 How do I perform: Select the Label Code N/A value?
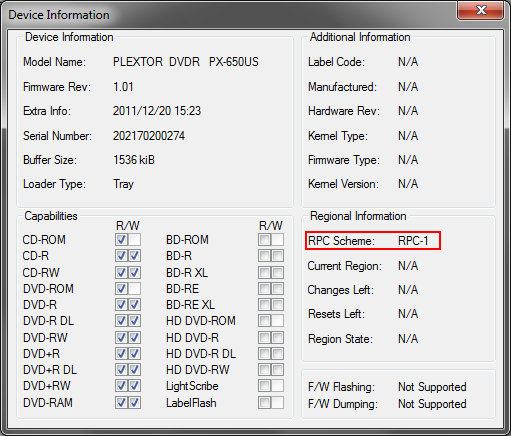(x=408, y=62)
